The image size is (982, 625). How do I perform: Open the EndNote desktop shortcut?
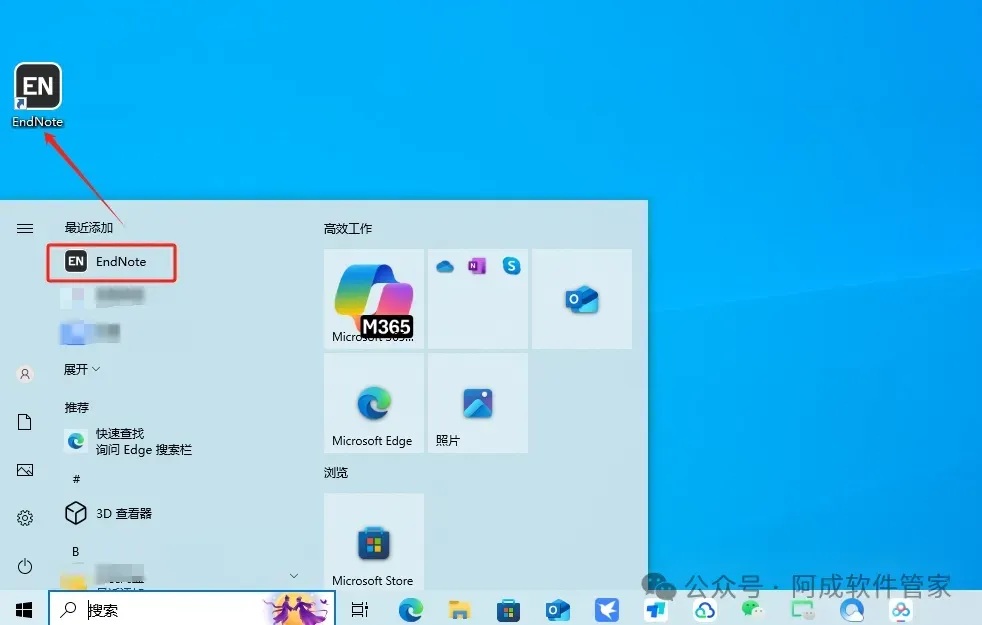click(x=38, y=95)
